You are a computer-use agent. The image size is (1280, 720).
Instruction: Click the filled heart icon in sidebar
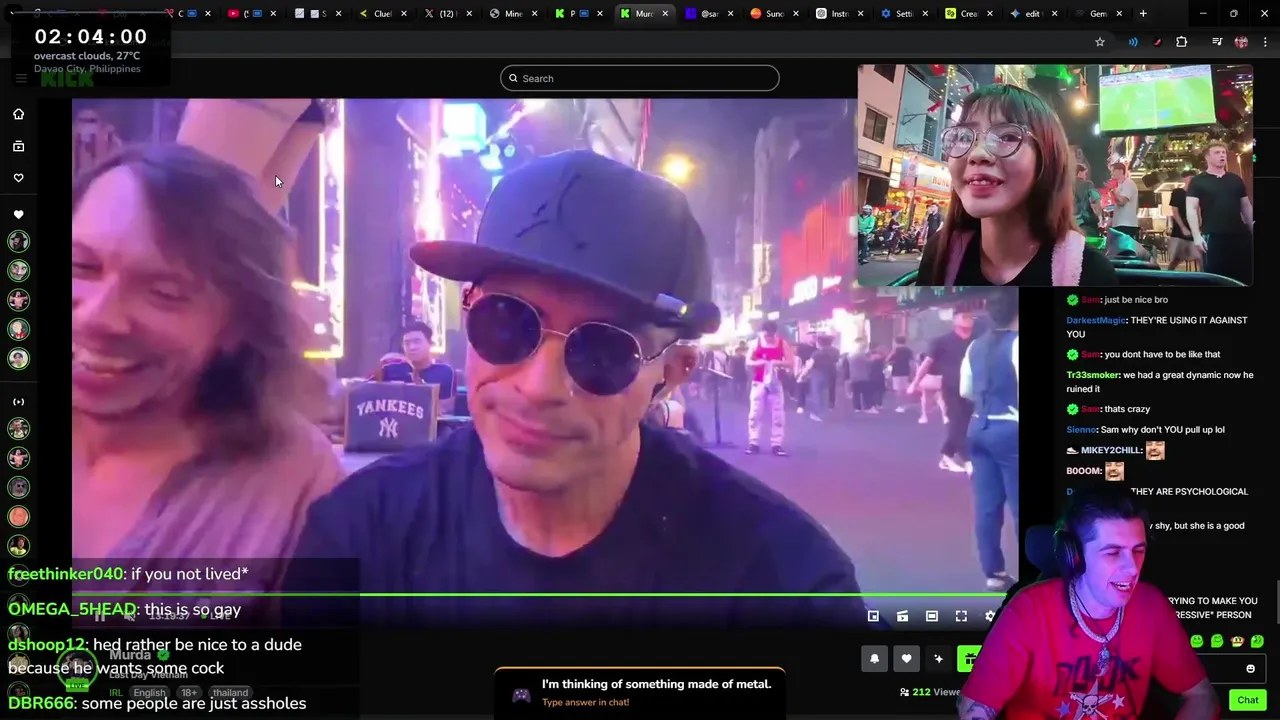pos(18,215)
